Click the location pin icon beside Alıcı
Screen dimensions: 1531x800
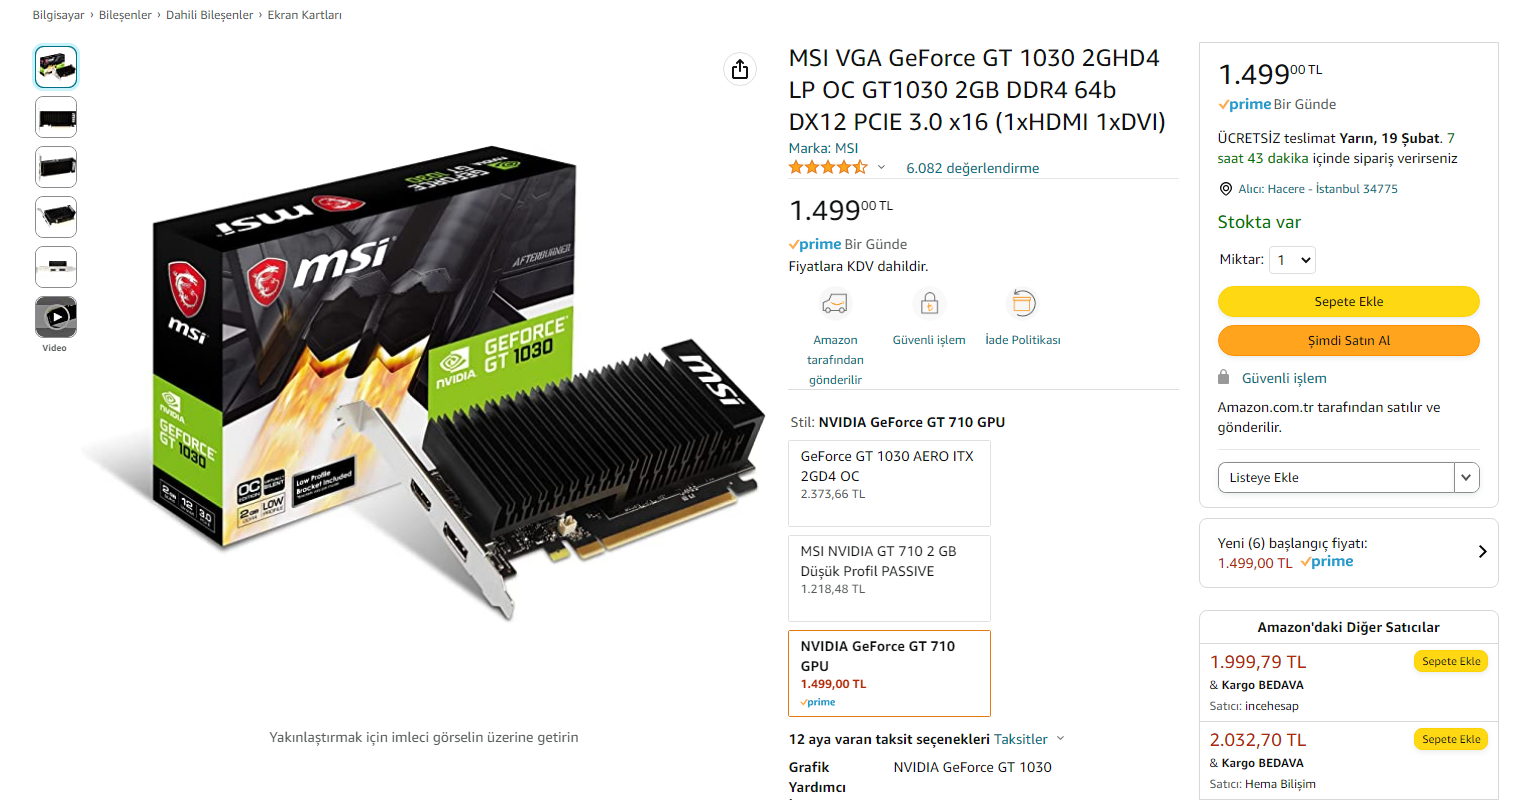(1226, 189)
